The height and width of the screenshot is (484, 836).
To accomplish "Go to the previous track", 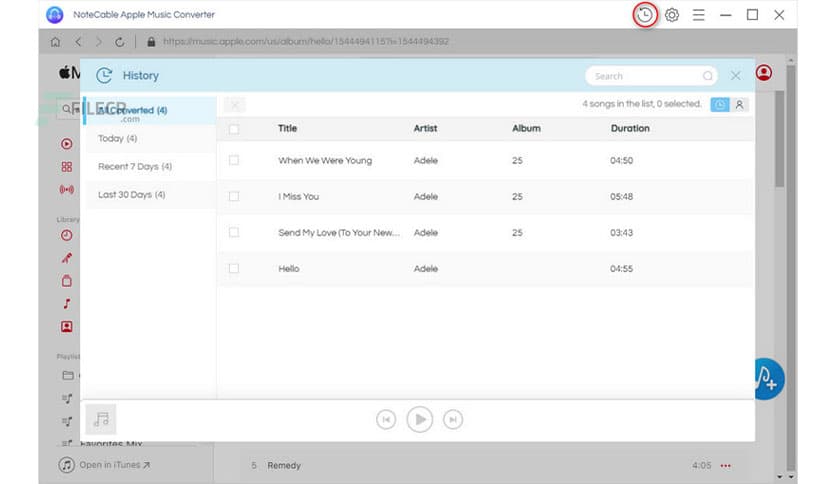I will pyautogui.click(x=386, y=420).
